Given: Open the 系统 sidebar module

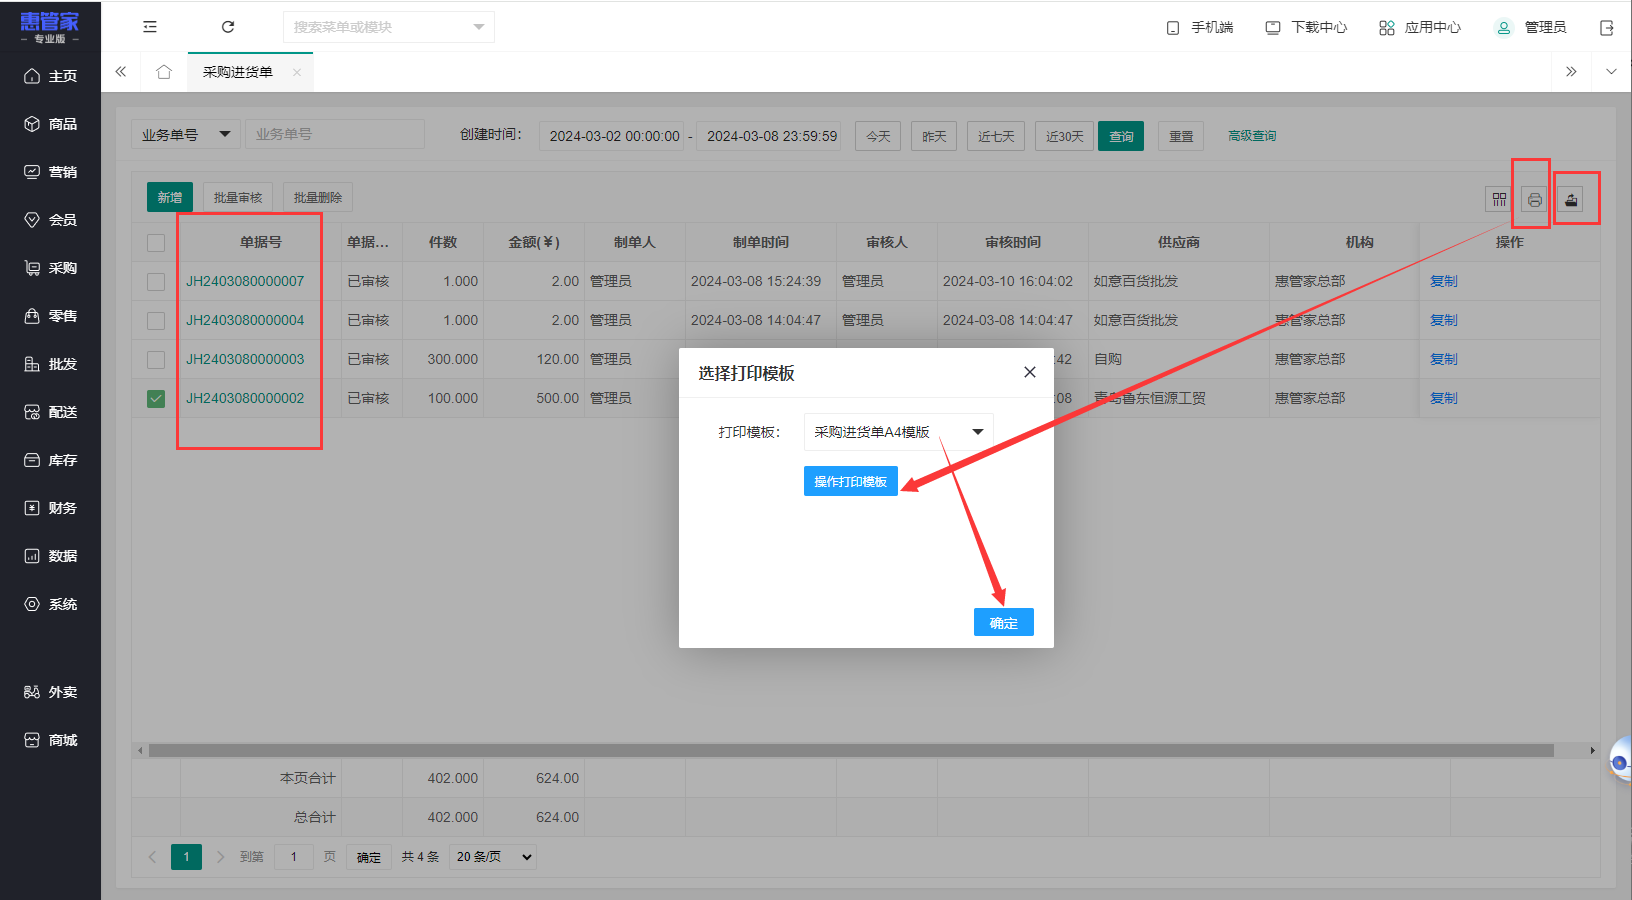Looking at the screenshot, I should pos(50,604).
